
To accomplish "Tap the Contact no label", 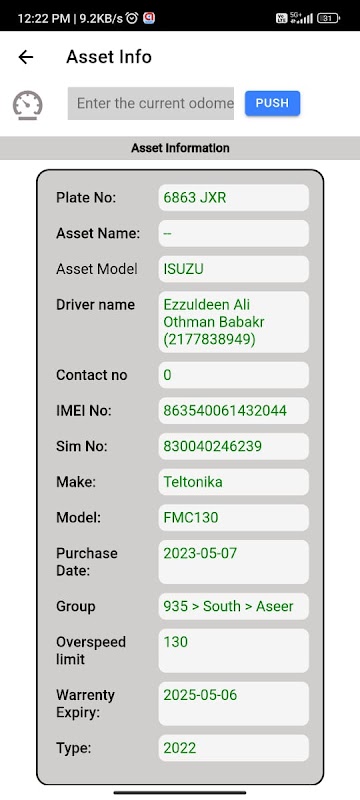I will pos(92,375).
